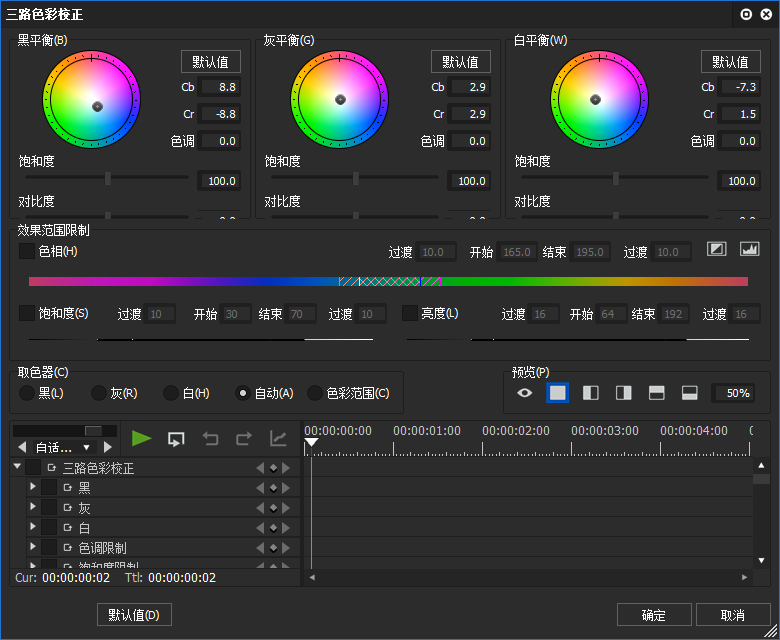
Task: Select the top half split preview icon
Action: 657,393
